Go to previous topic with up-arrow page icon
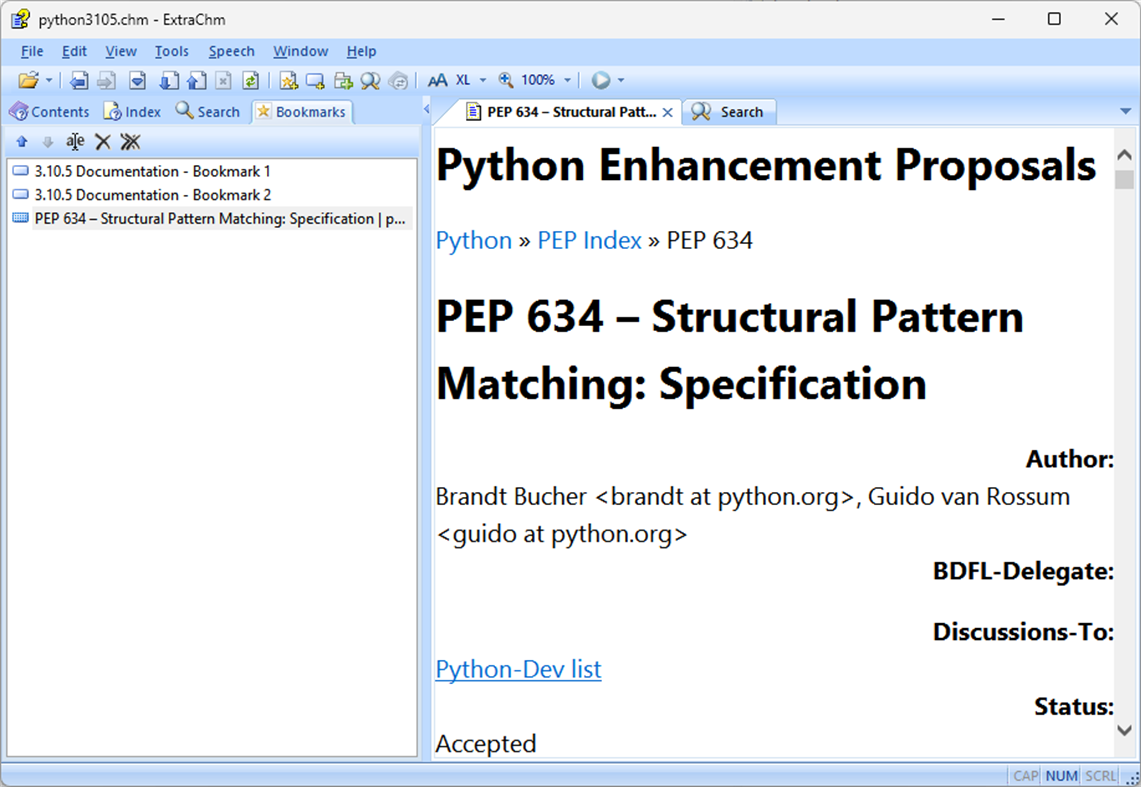The image size is (1141, 787). pos(196,81)
